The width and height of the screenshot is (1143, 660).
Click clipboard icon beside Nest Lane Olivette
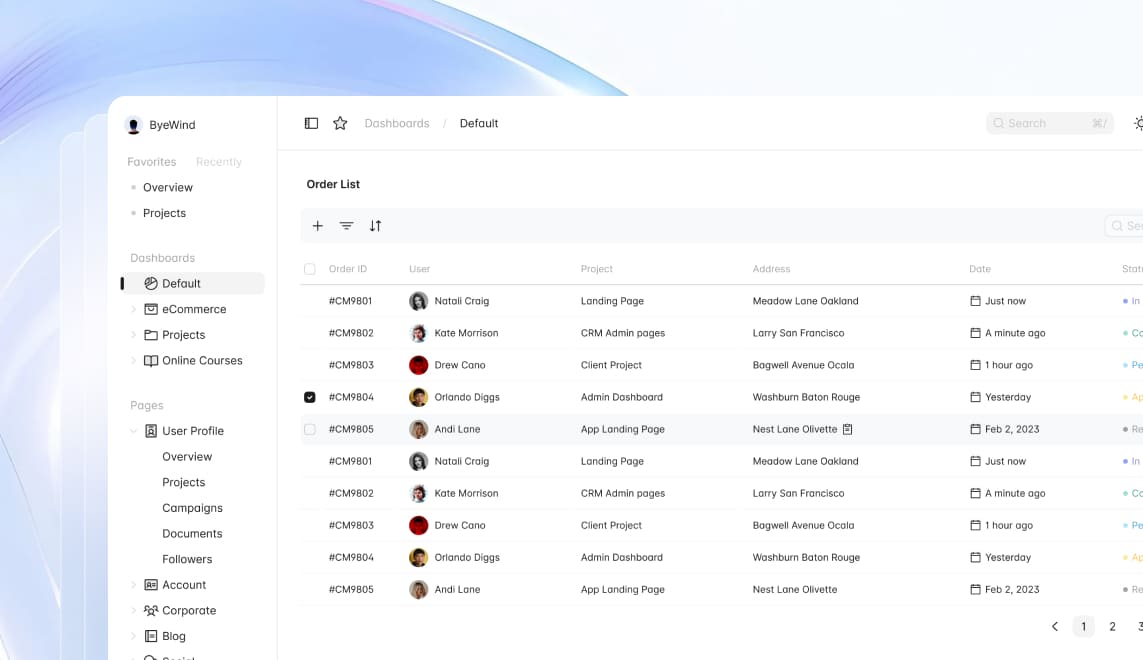click(847, 429)
